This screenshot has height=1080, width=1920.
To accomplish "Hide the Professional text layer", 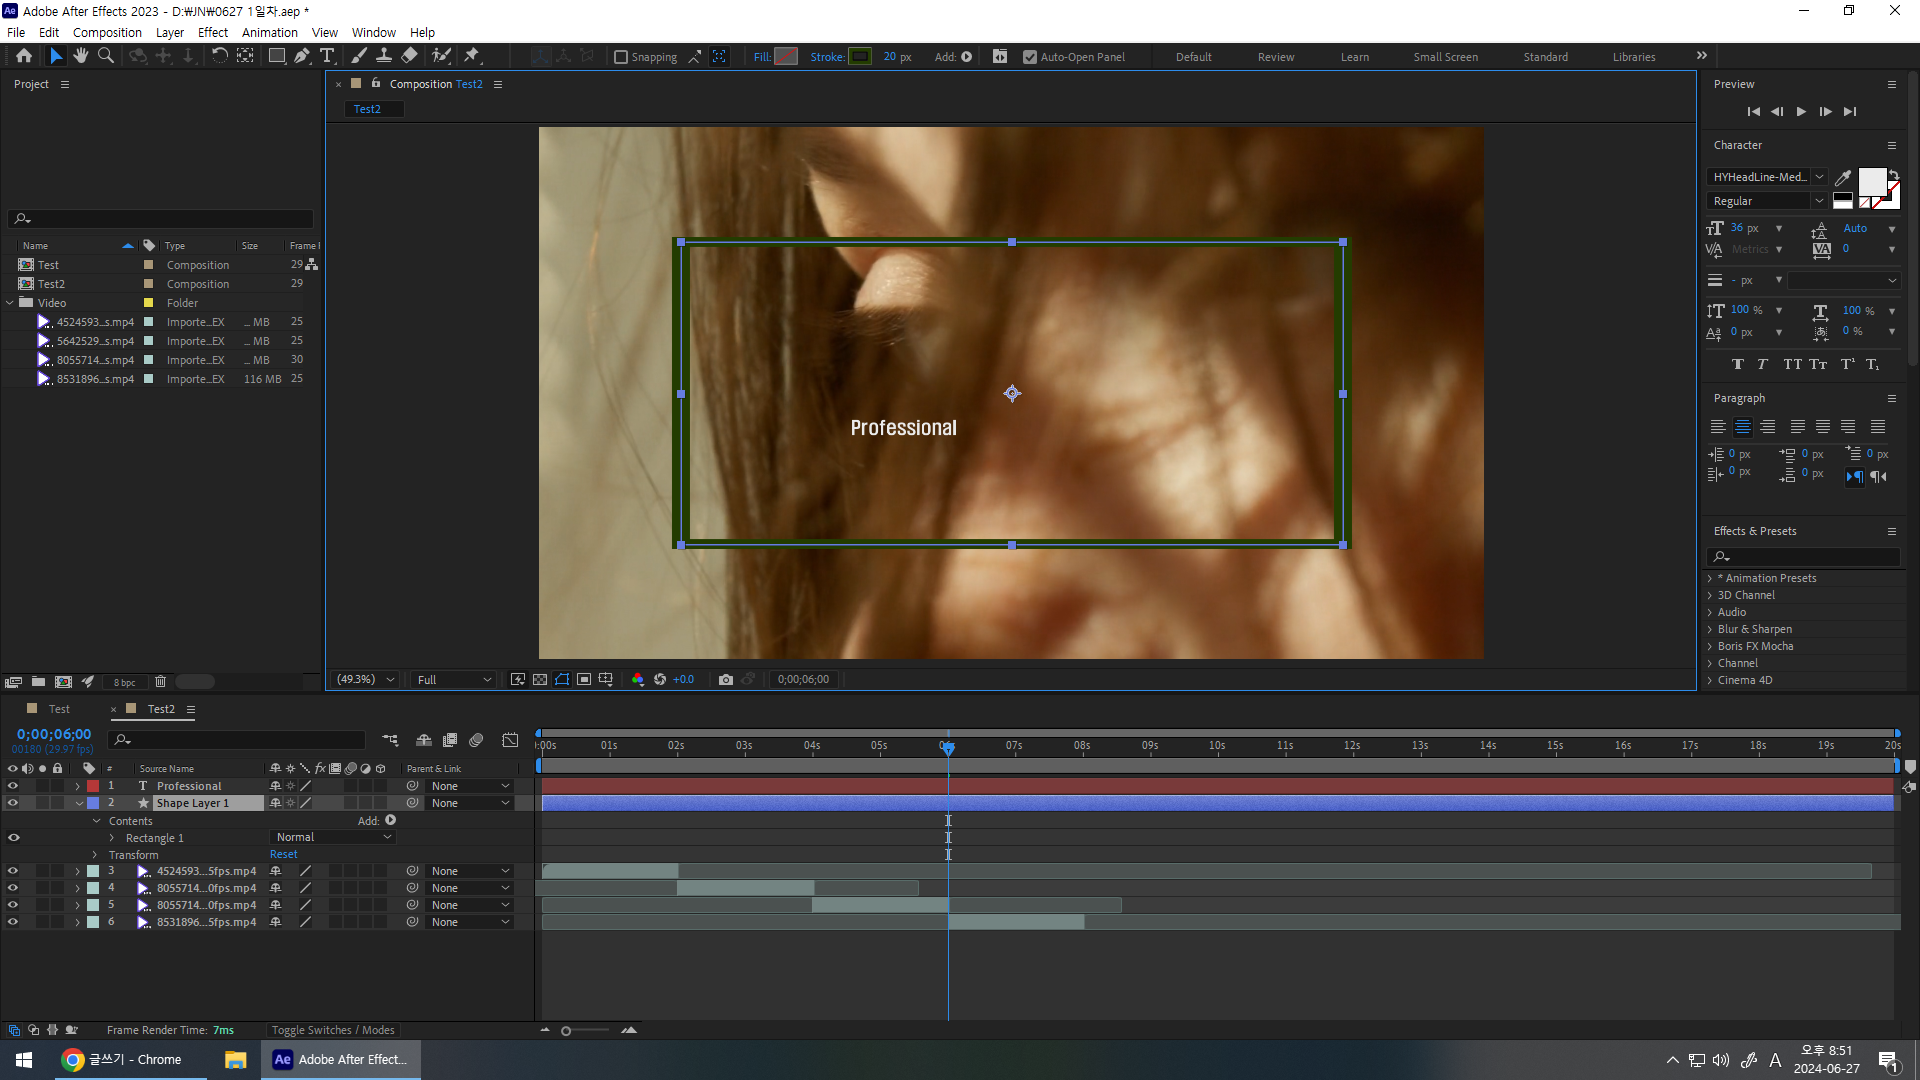I will coord(13,786).
